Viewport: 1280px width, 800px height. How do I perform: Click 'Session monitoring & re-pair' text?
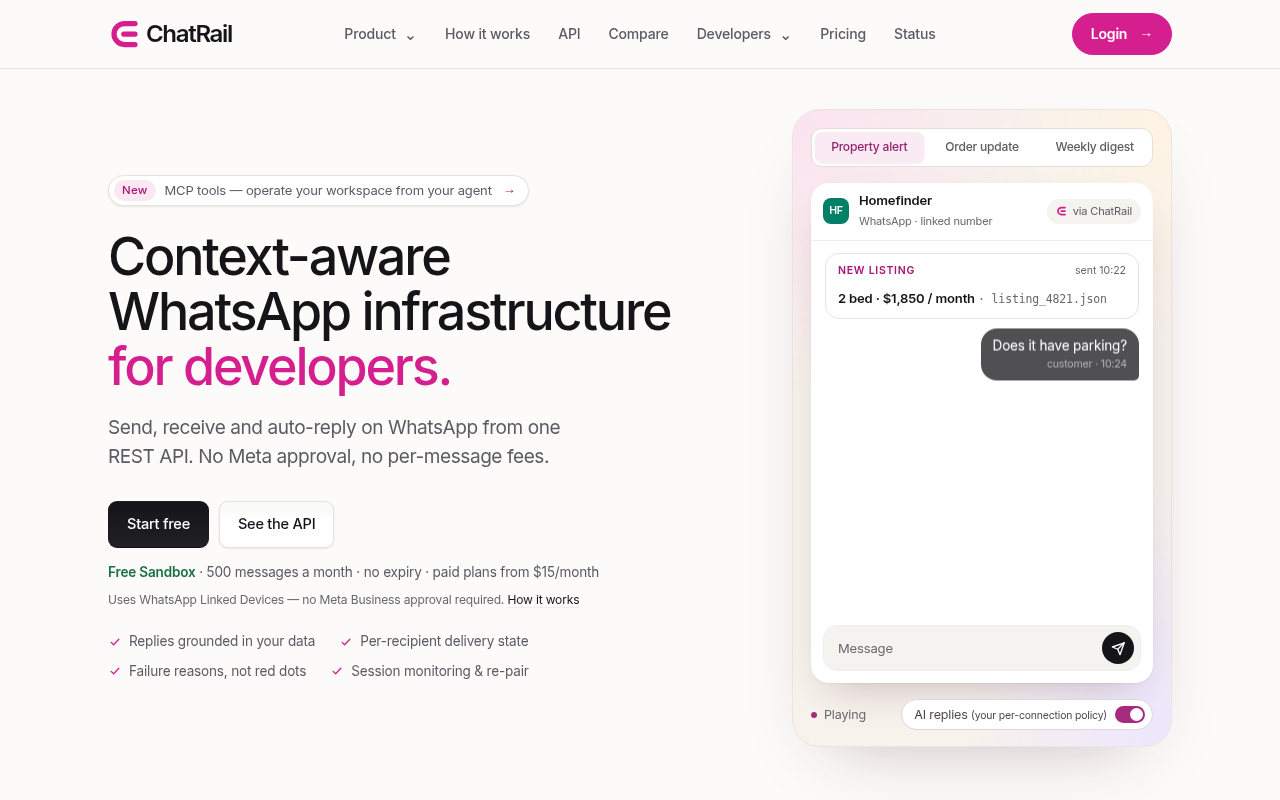[440, 671]
